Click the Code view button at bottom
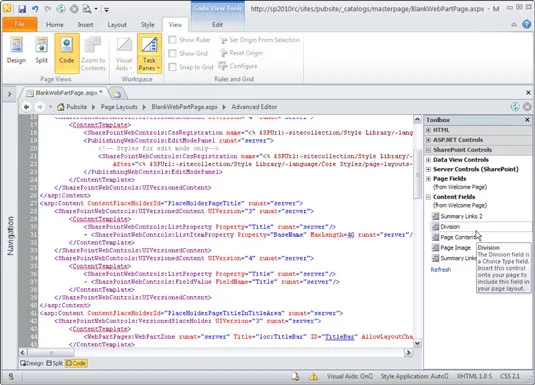The width and height of the screenshot is (535, 385). pos(76,363)
